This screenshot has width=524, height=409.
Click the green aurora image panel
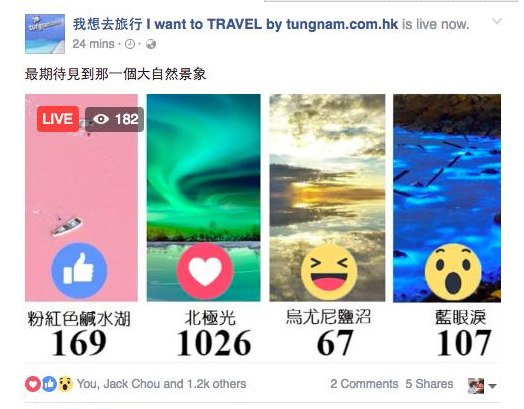[204, 198]
